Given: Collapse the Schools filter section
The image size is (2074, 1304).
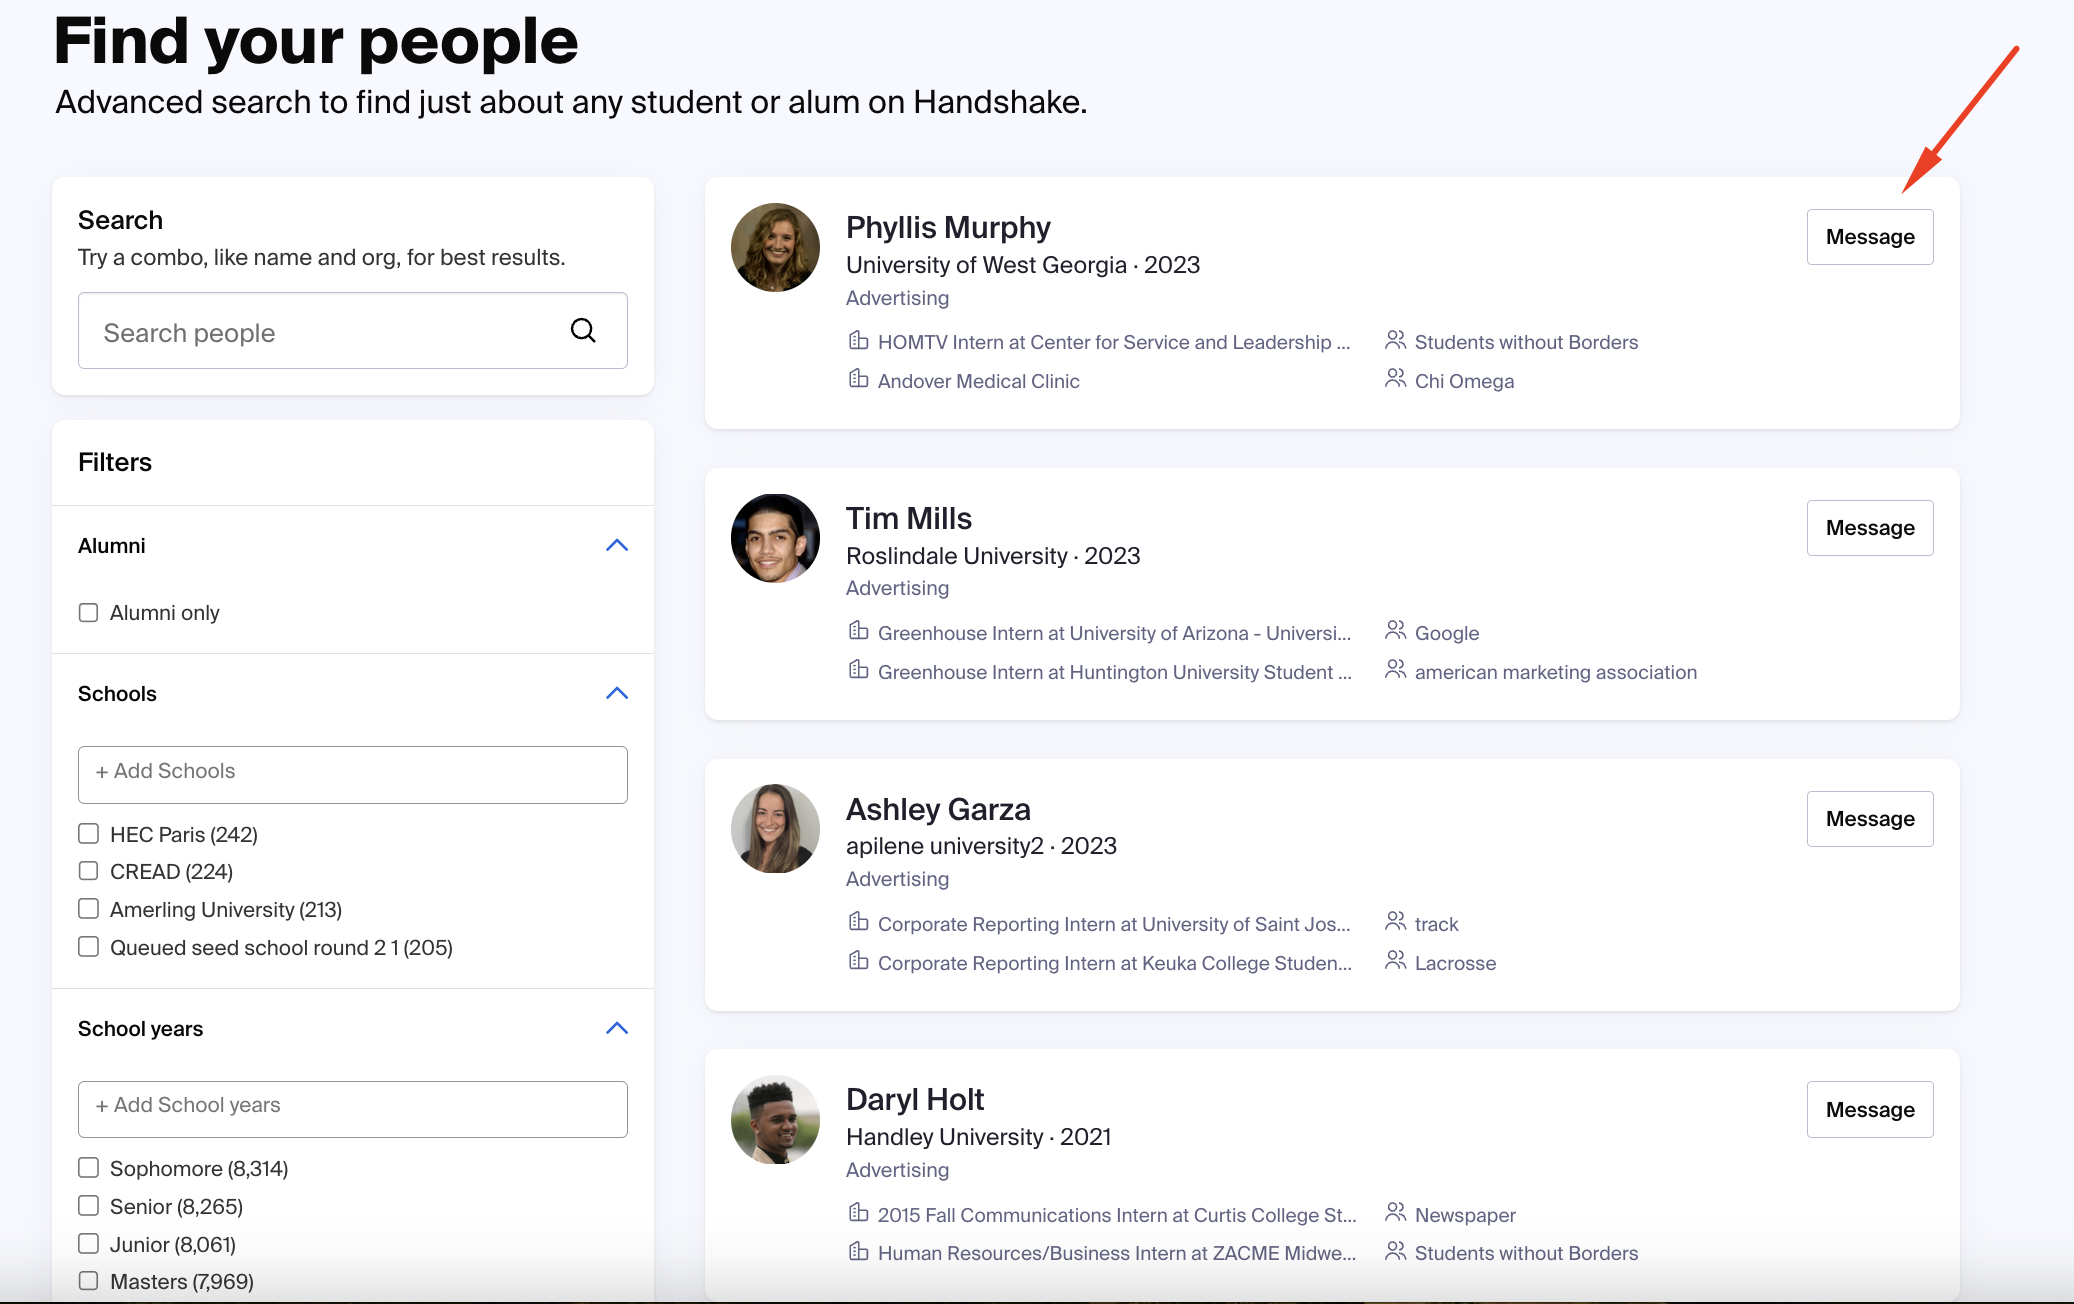Looking at the screenshot, I should (x=618, y=693).
